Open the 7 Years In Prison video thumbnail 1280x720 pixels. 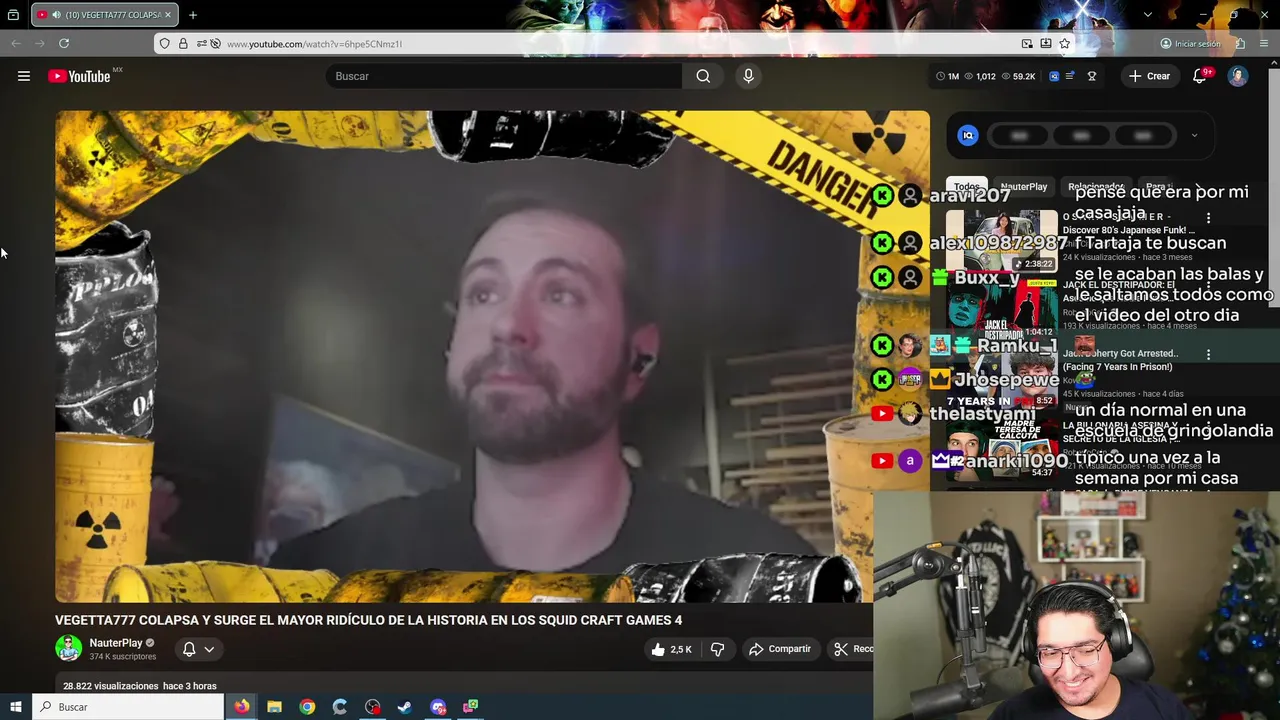pyautogui.click(x=1001, y=376)
